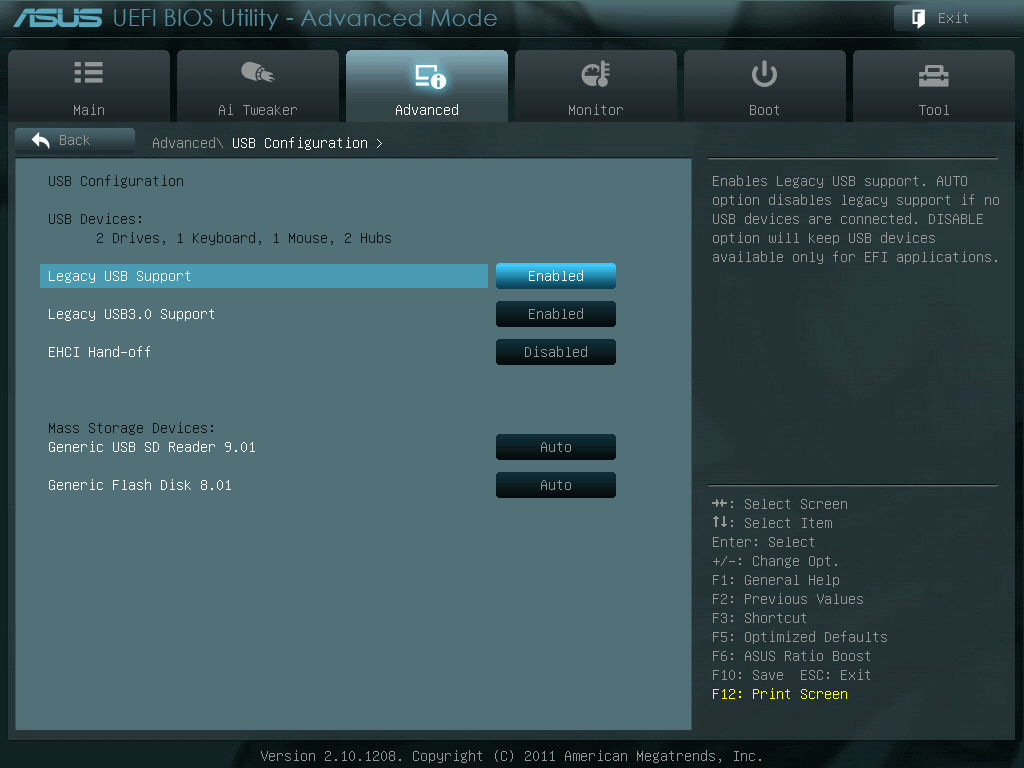This screenshot has width=1024, height=768.
Task: Click the 'F1: General Help' line
Action: pos(776,580)
